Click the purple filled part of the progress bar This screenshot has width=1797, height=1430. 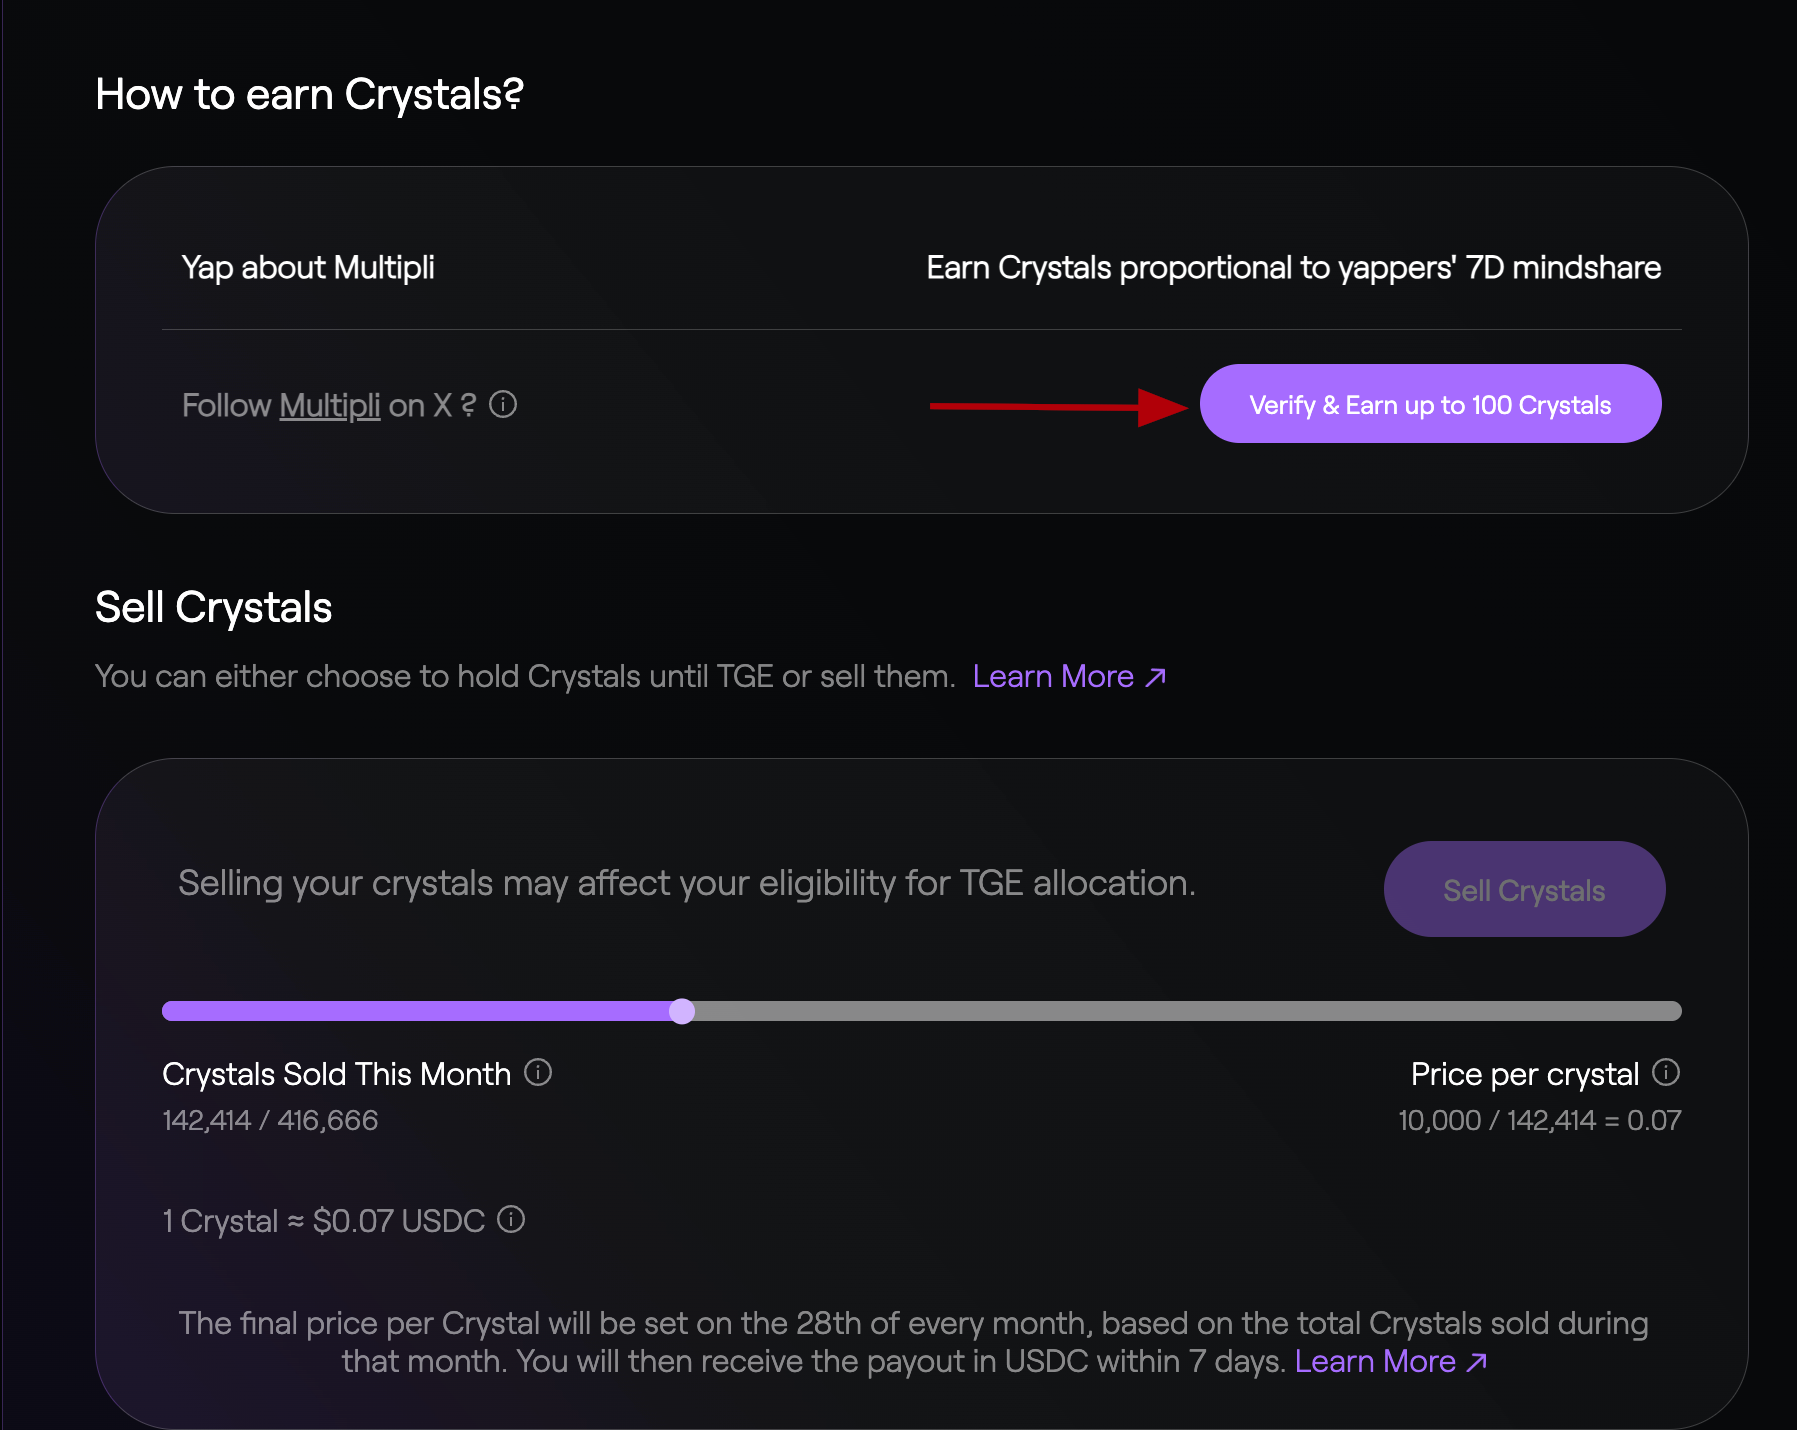coord(420,1011)
